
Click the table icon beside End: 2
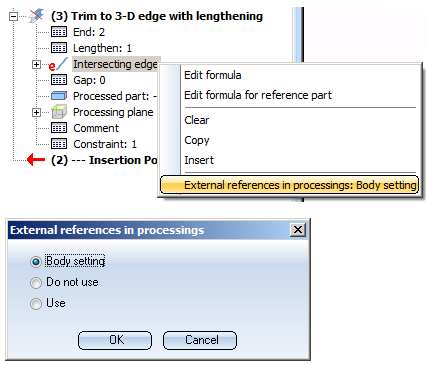(x=59, y=32)
